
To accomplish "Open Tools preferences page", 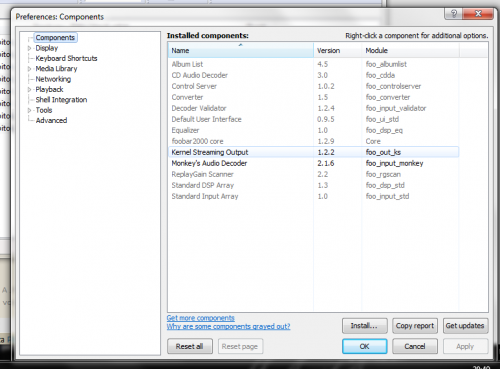I will click(44, 110).
